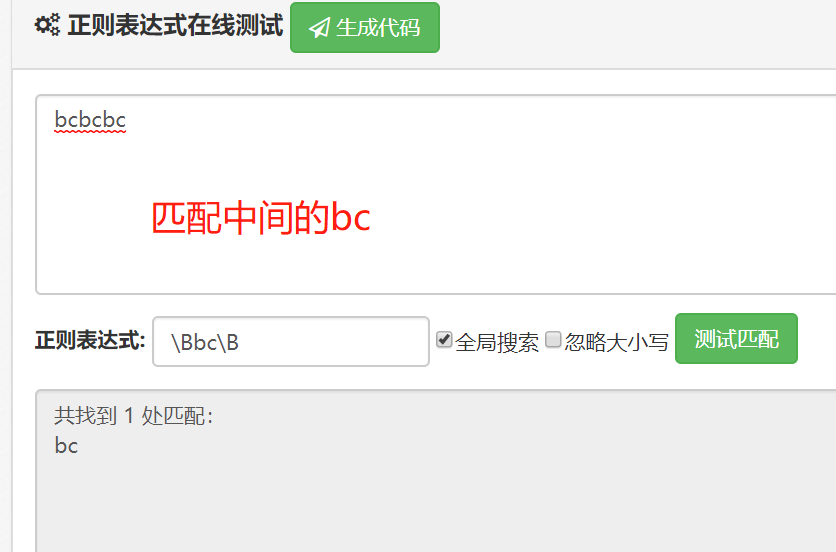Enable the 忽略大小写 checkbox
Image resolution: width=836 pixels, height=552 pixels.
(x=553, y=339)
